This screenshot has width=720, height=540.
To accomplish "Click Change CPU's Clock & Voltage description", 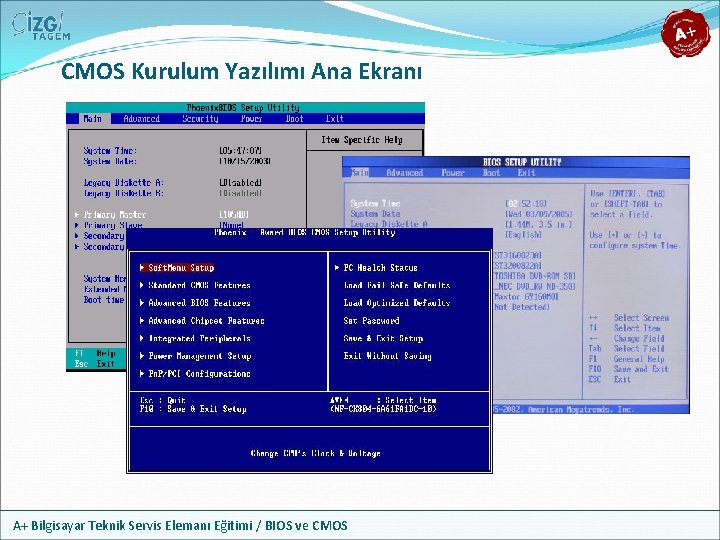I will click(x=315, y=454).
